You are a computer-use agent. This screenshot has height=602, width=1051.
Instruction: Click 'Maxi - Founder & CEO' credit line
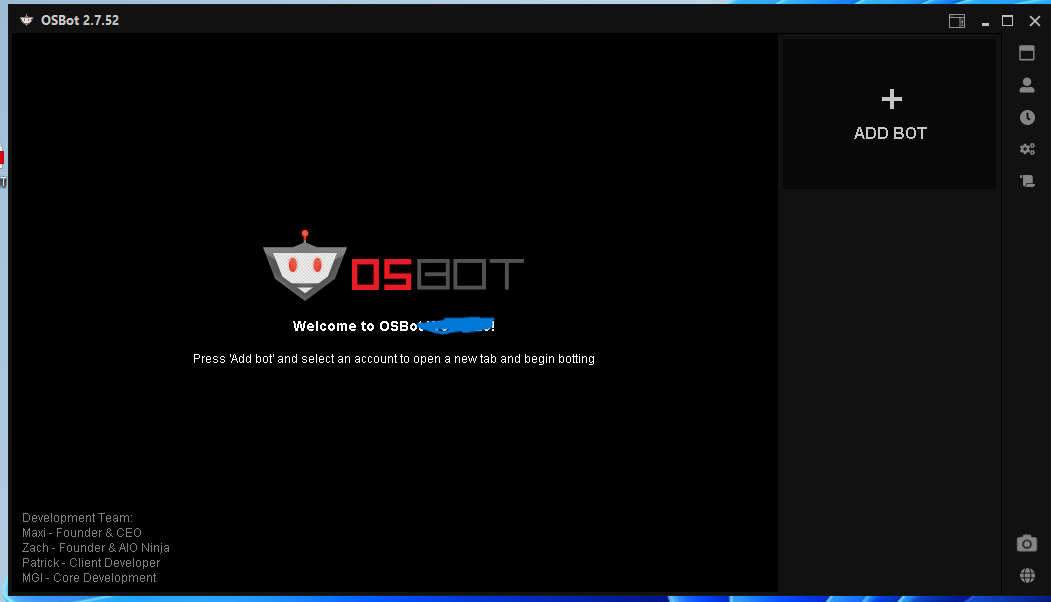tap(82, 533)
